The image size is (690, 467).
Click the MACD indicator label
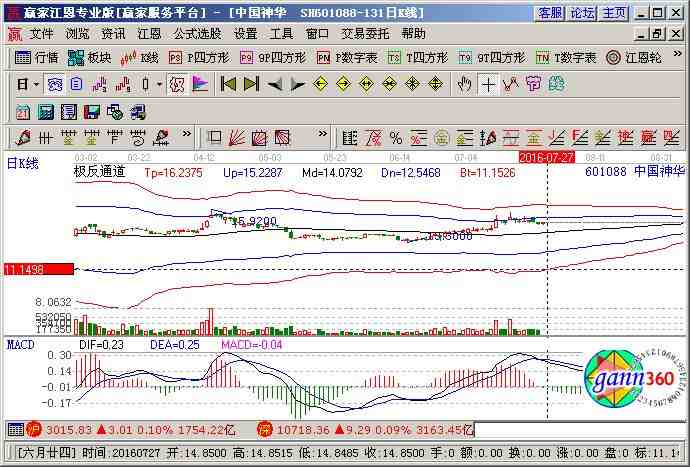click(x=20, y=345)
